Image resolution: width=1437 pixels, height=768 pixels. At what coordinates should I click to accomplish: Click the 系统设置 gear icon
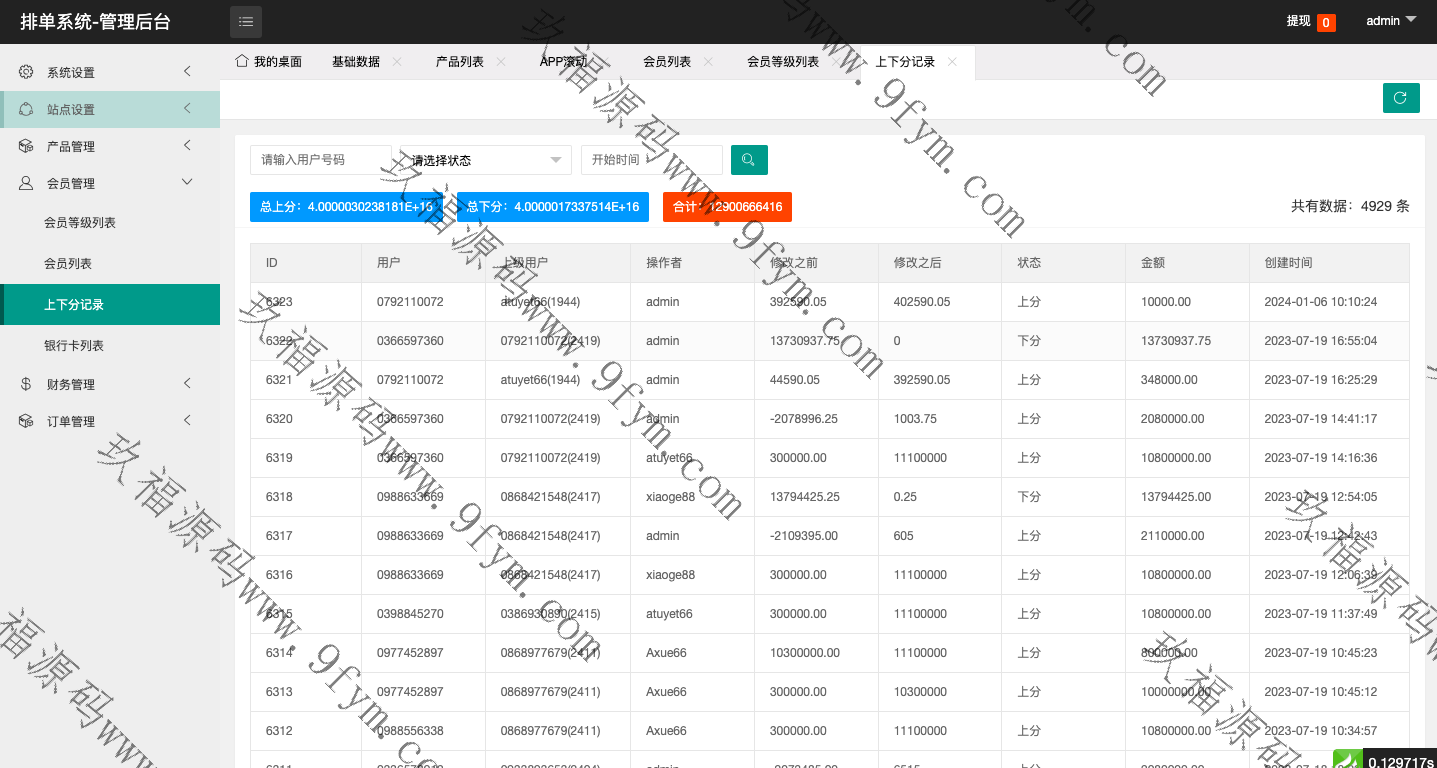point(26,72)
